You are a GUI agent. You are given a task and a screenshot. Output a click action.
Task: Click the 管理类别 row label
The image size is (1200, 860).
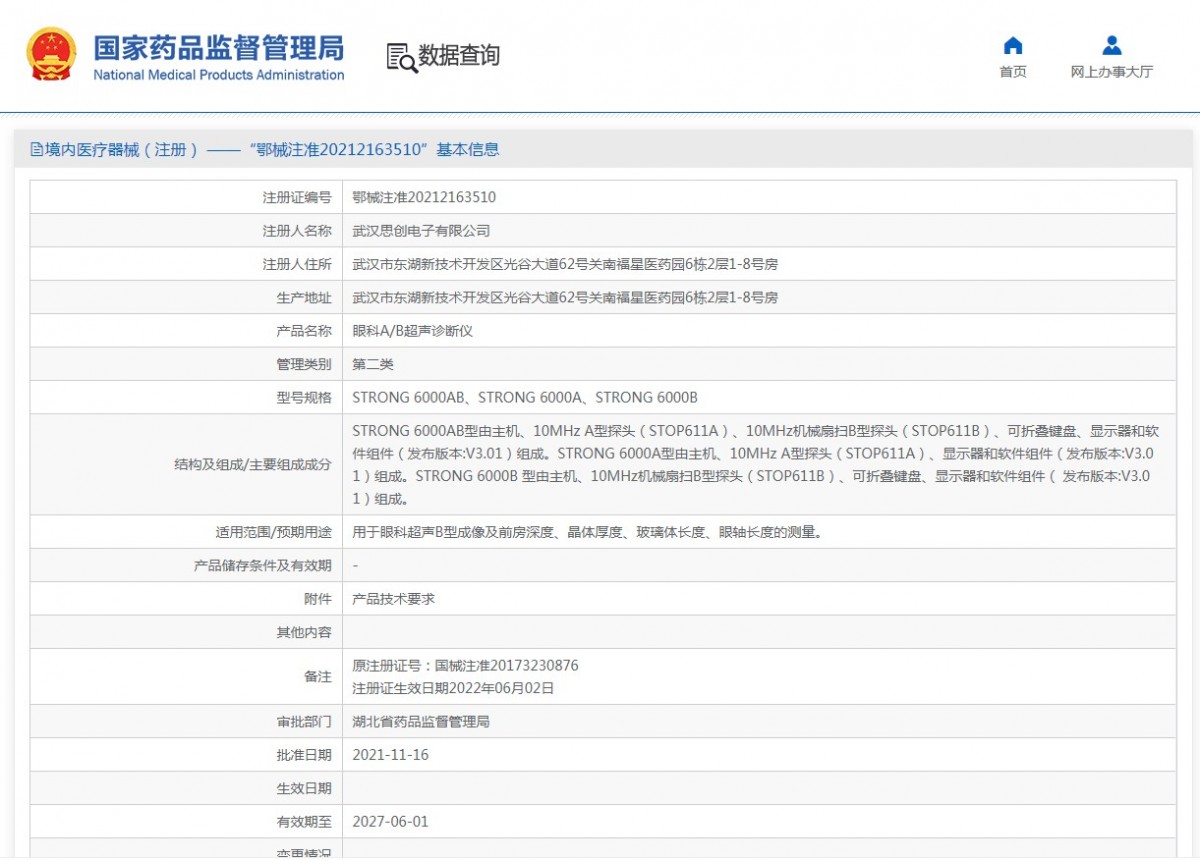click(304, 364)
